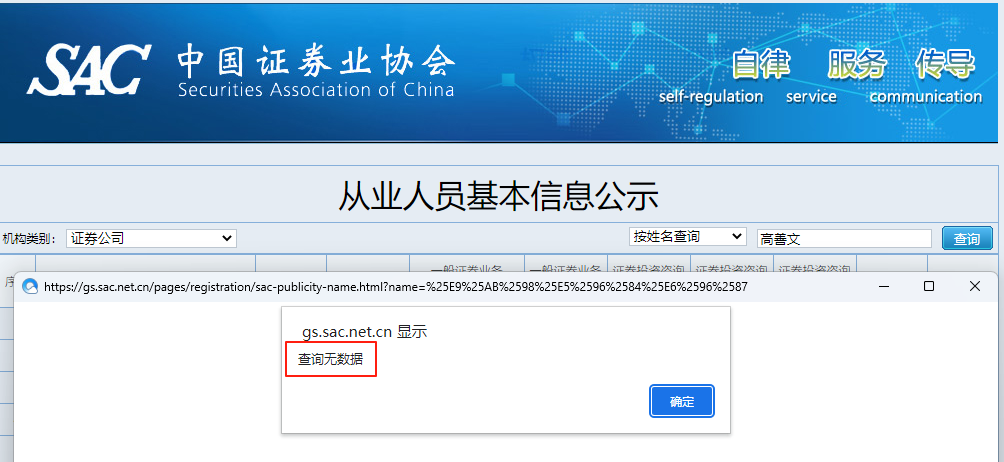Minimize the popup query window

coord(884,286)
